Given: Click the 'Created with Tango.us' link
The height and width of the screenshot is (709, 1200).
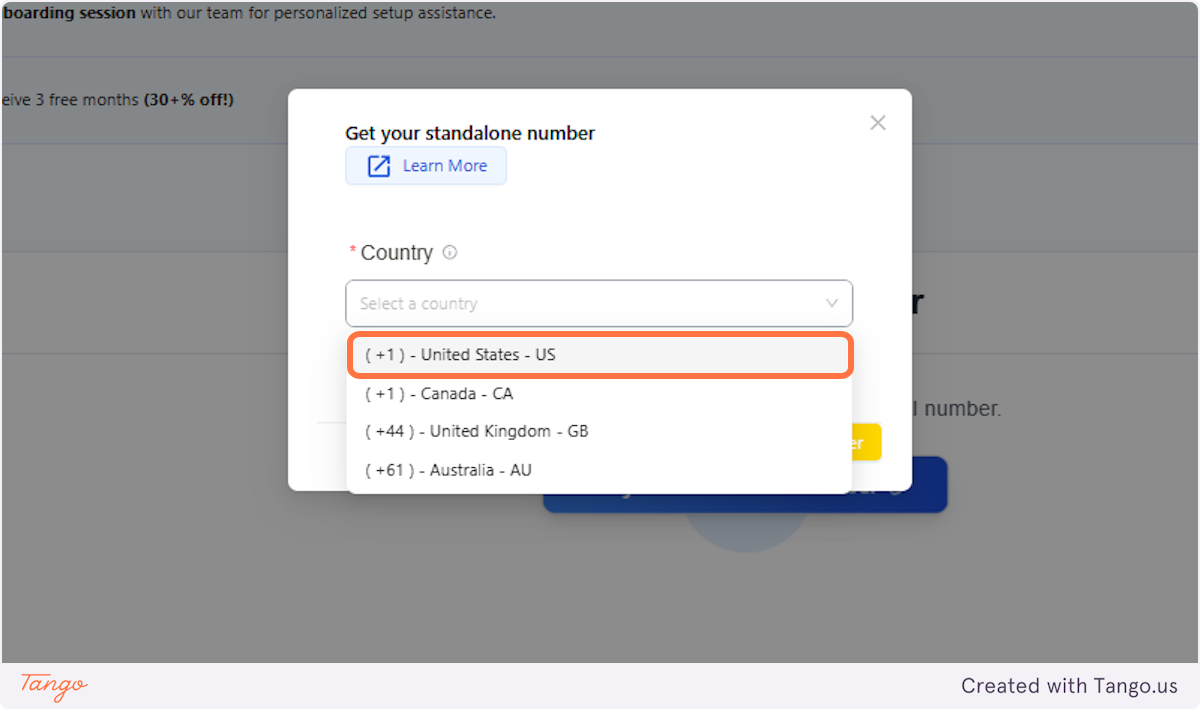Looking at the screenshot, I should click(x=1069, y=686).
